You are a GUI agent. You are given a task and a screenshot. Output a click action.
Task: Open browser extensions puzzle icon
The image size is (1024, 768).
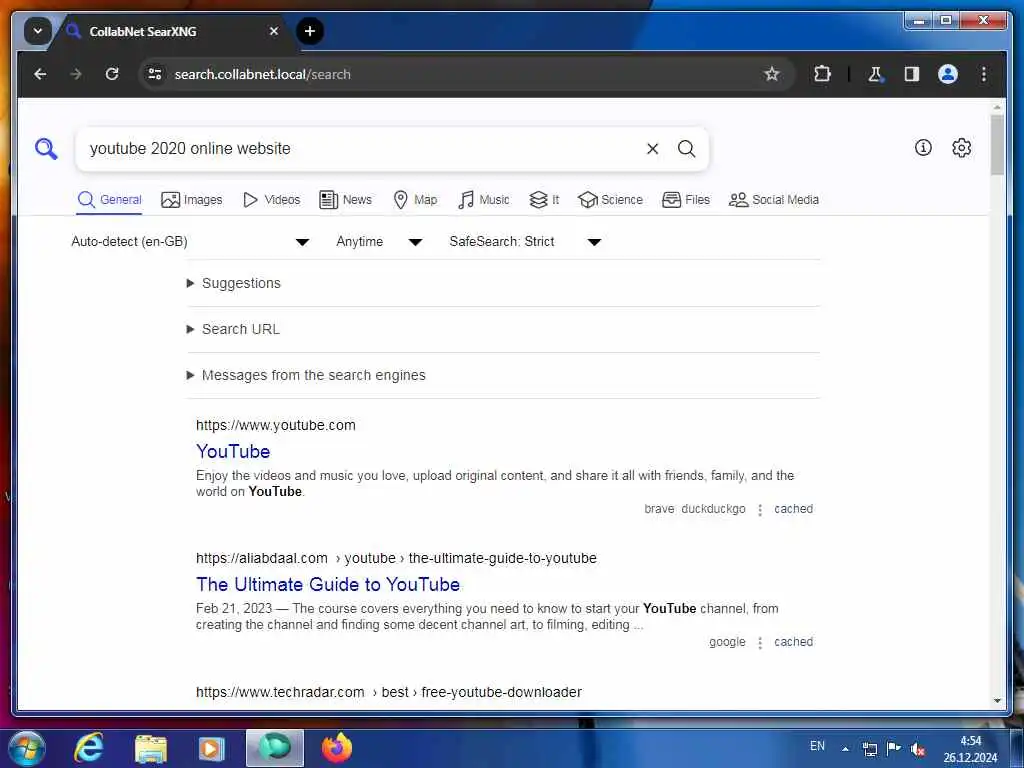coord(822,74)
